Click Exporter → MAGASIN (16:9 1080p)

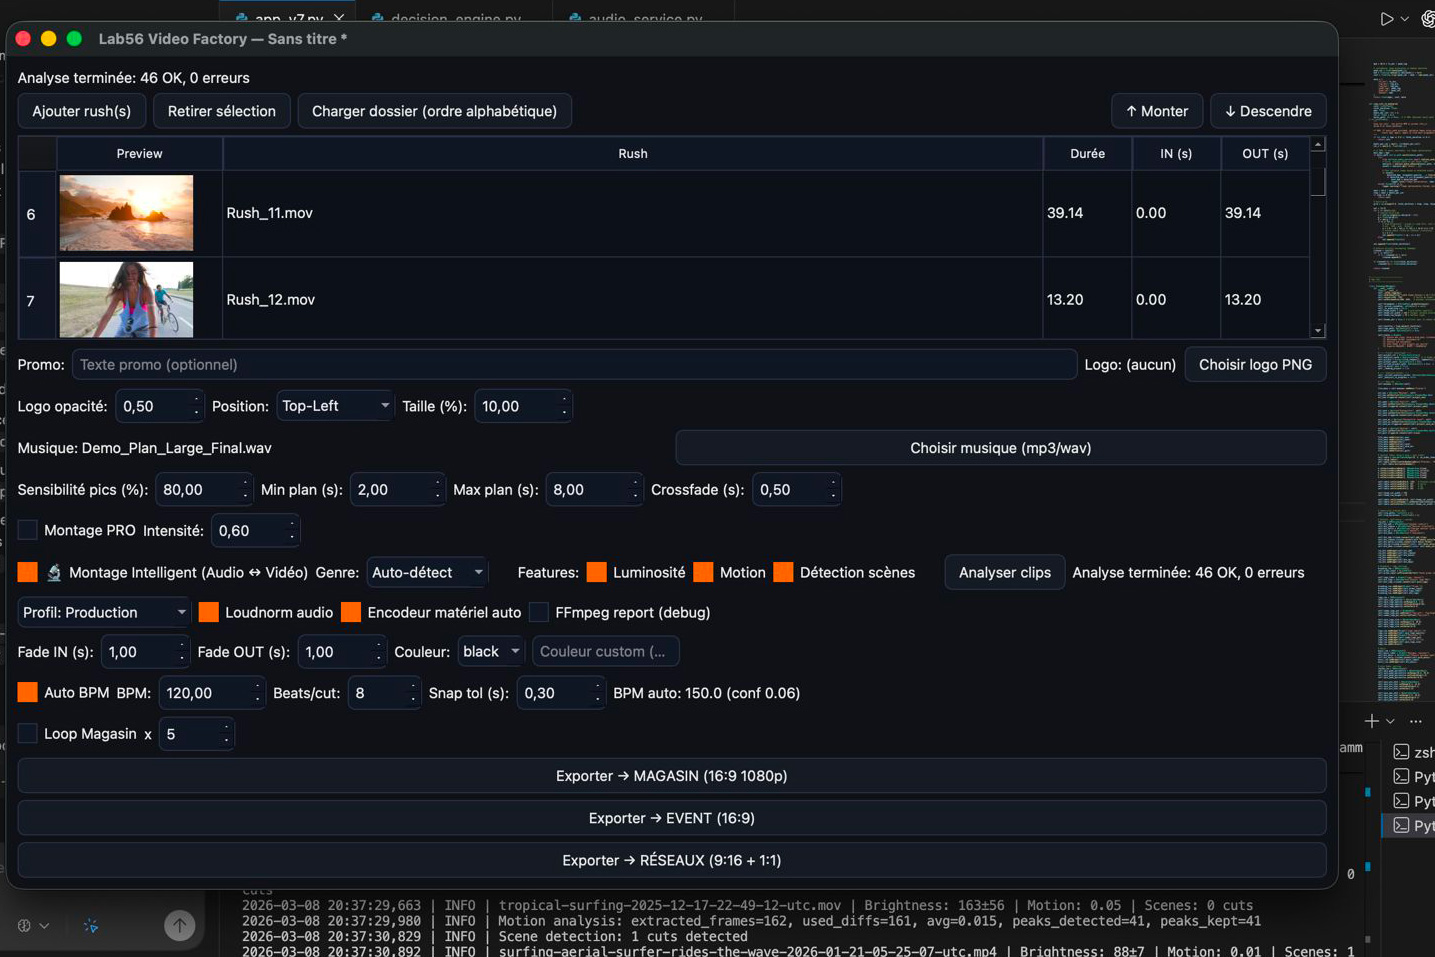point(671,776)
